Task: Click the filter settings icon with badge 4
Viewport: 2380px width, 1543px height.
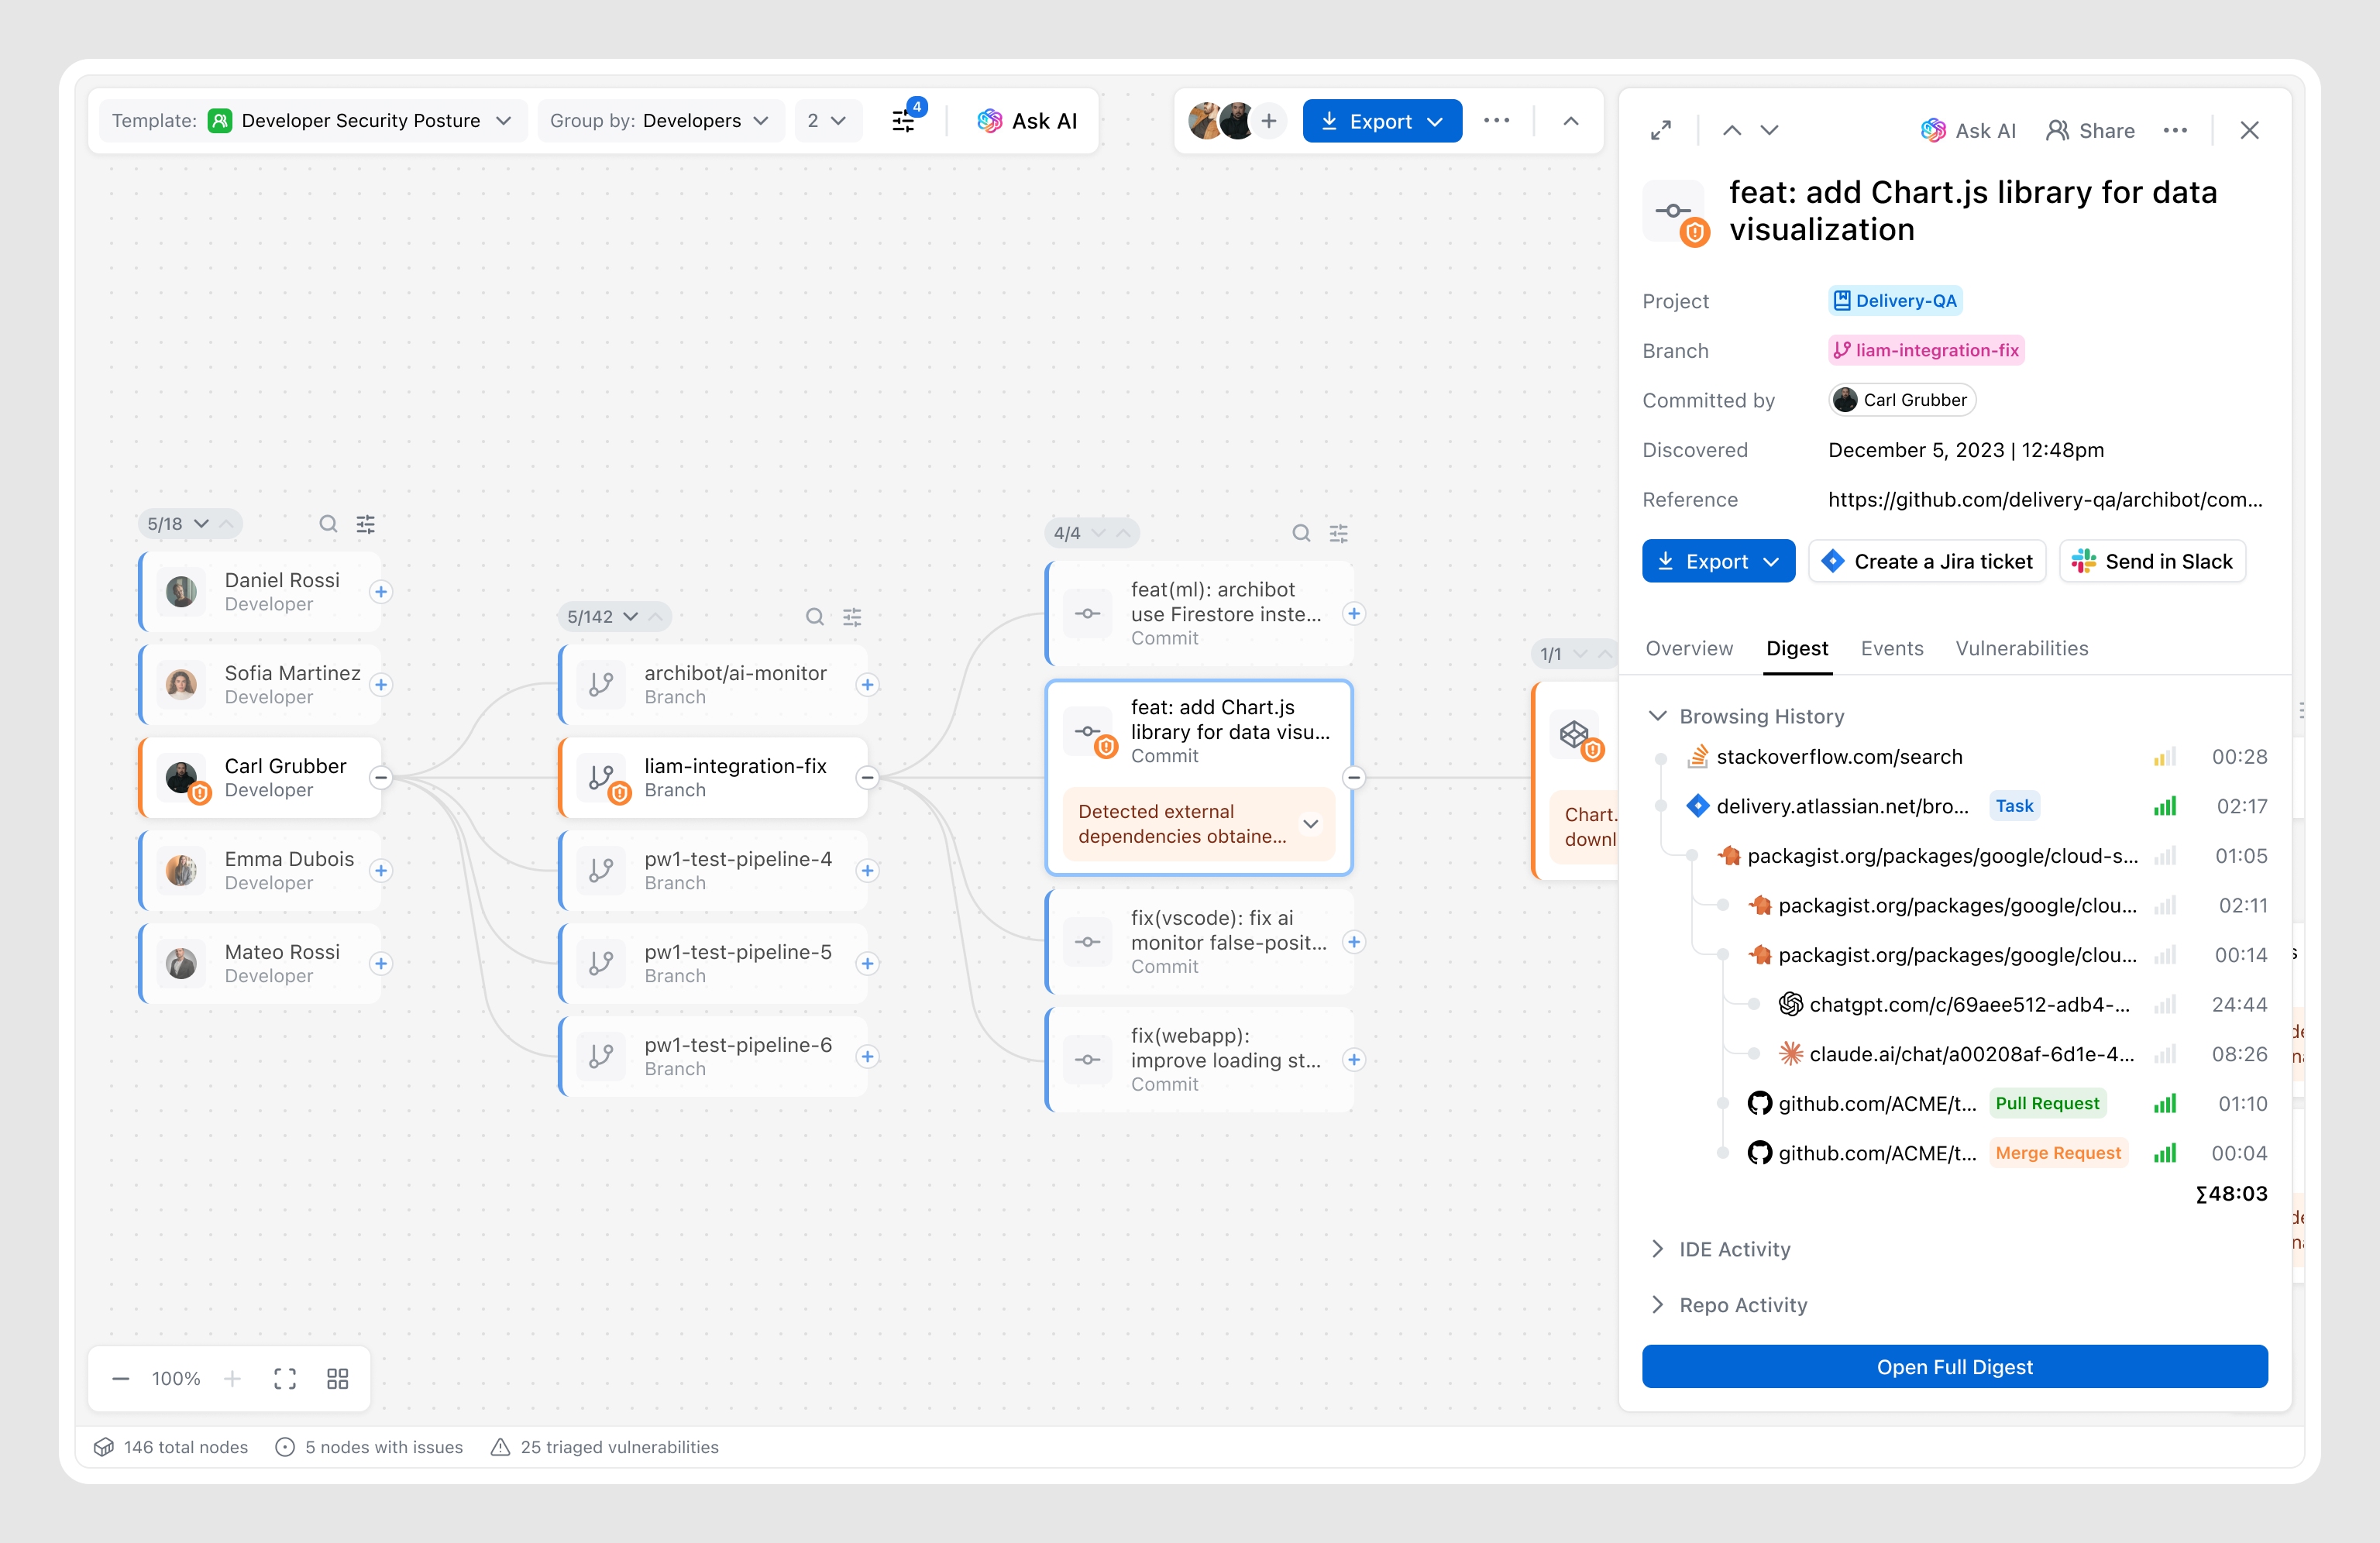Action: point(904,121)
